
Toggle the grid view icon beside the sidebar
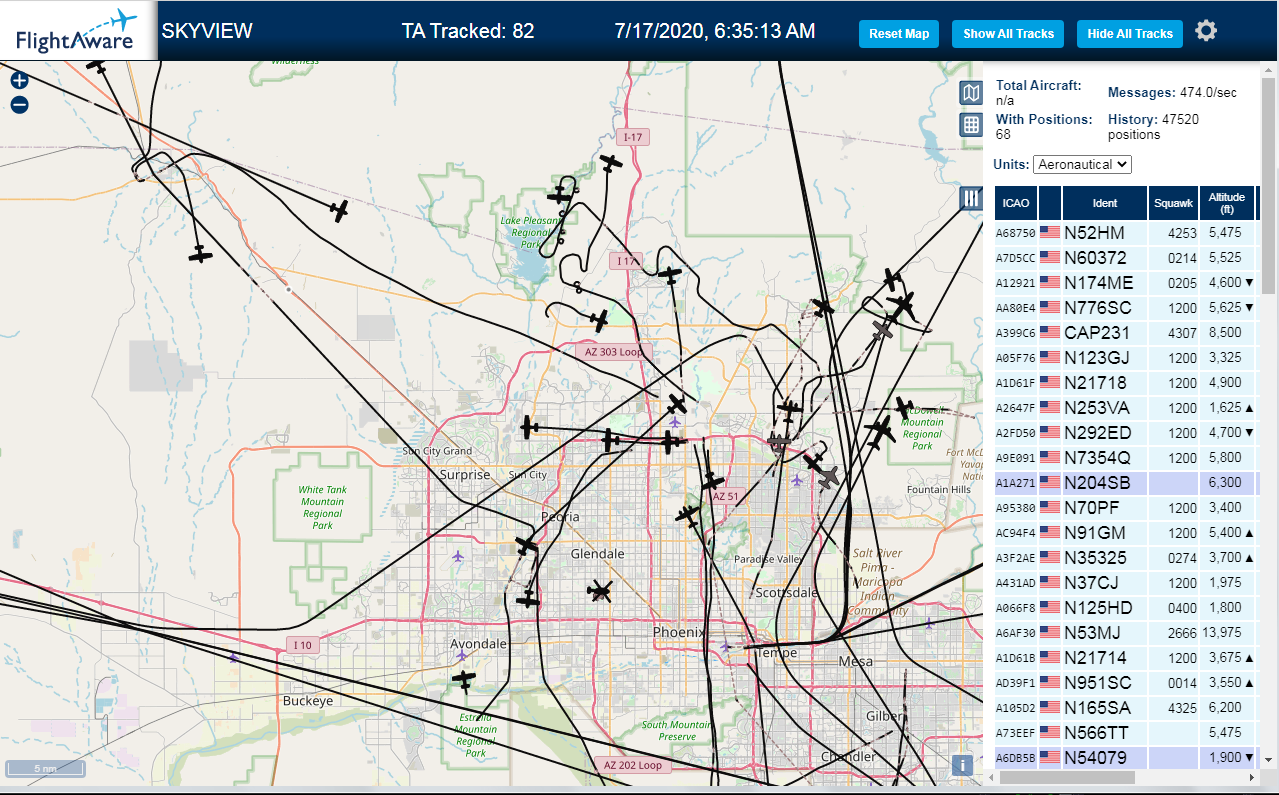tap(970, 125)
